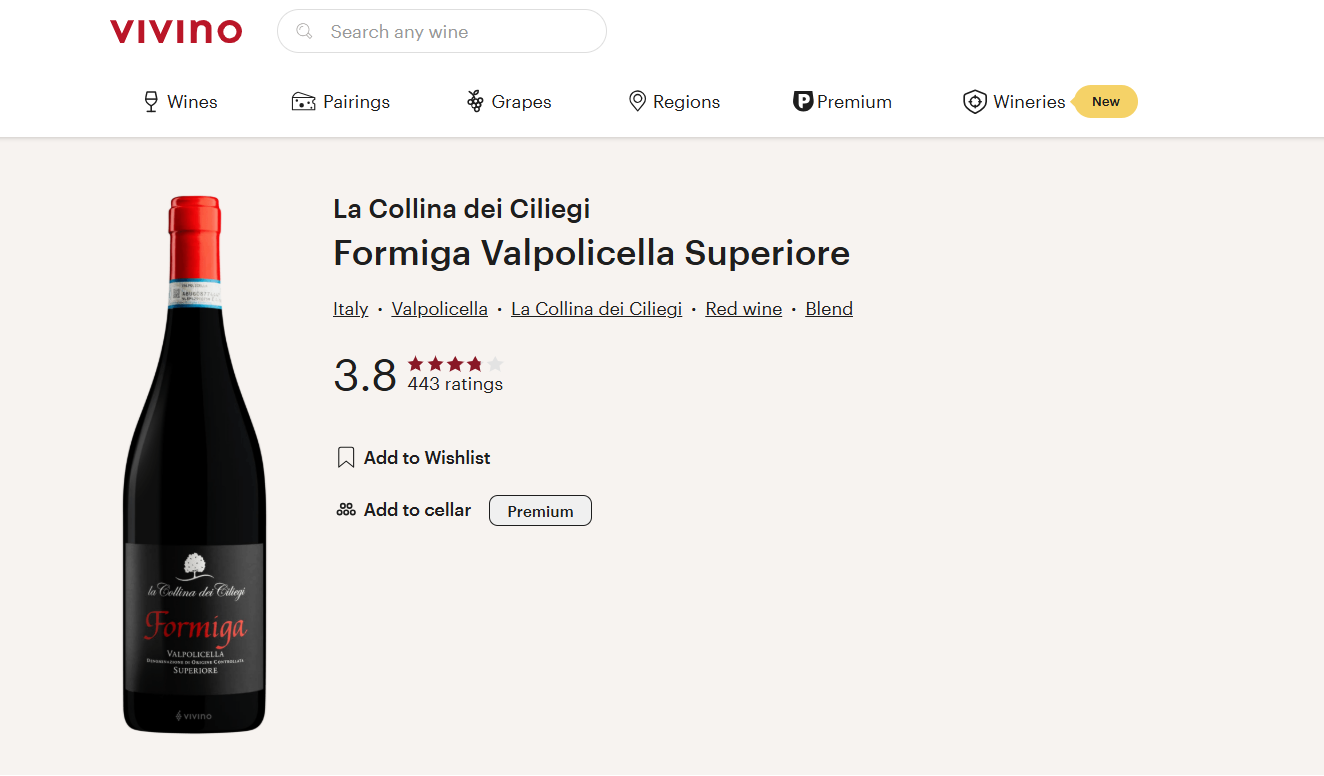Follow the Italy country link
1324x776 pixels.
[350, 309]
